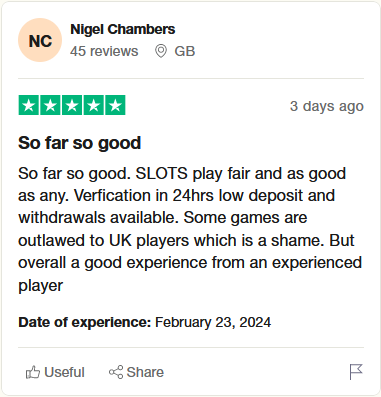Click the Date of experience label
This screenshot has height=397, width=381.
[x=85, y=322]
